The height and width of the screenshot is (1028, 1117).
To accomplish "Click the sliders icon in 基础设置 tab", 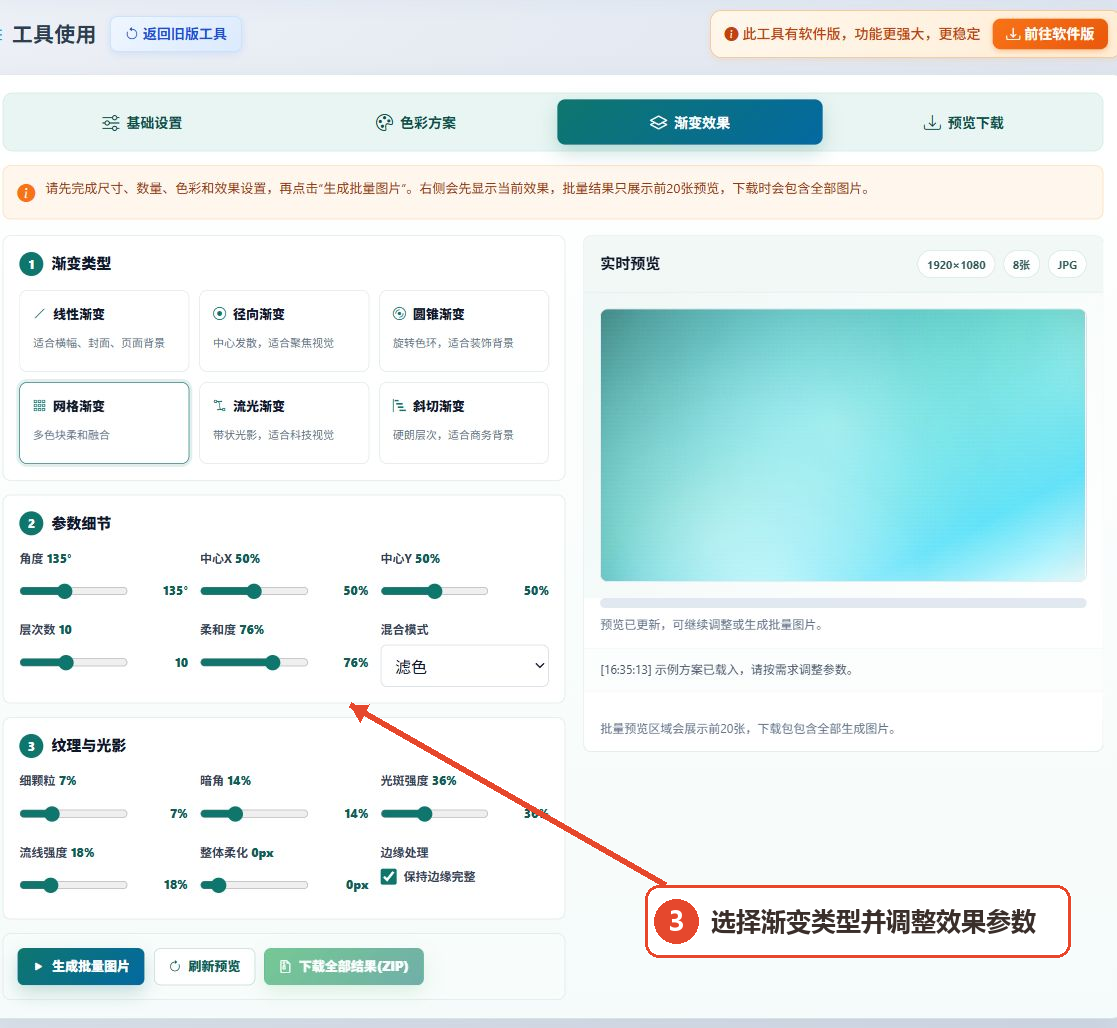I will click(110, 123).
